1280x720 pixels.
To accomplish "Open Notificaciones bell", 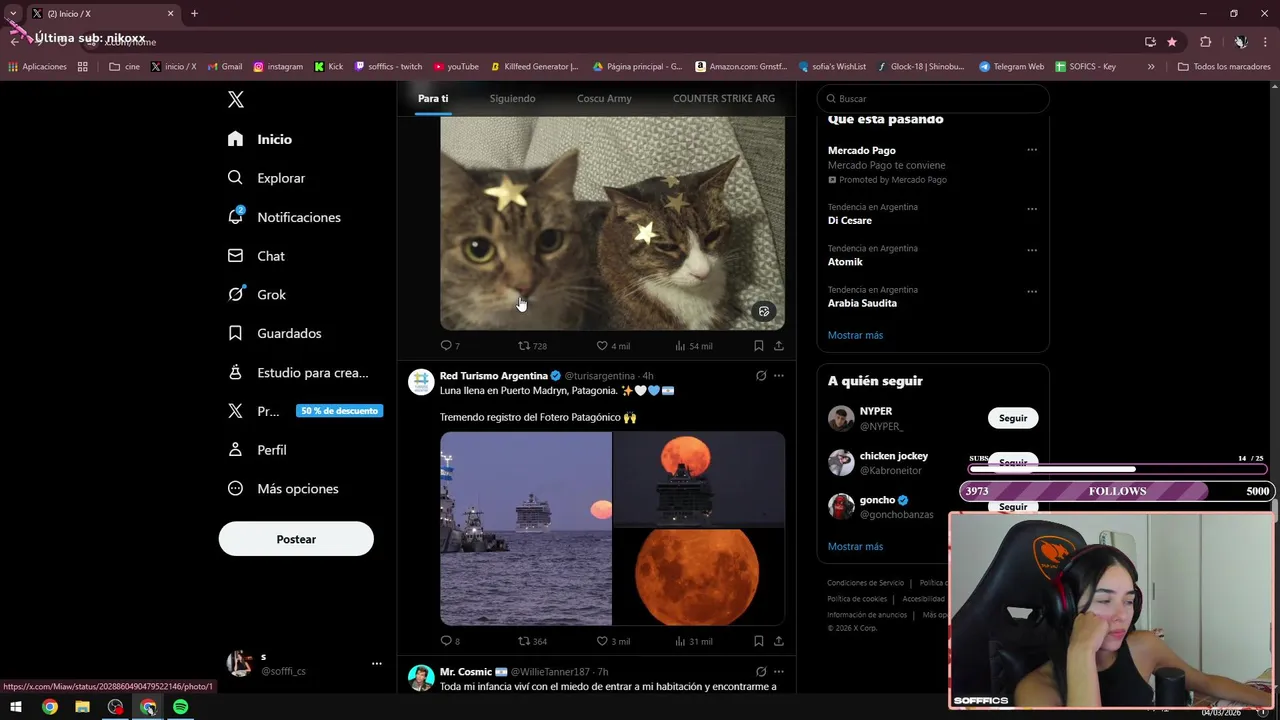I will click(284, 217).
